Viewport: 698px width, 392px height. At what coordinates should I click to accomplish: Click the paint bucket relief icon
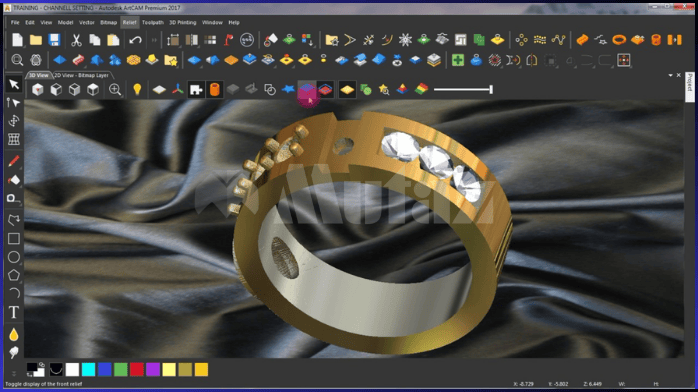[x=271, y=40]
